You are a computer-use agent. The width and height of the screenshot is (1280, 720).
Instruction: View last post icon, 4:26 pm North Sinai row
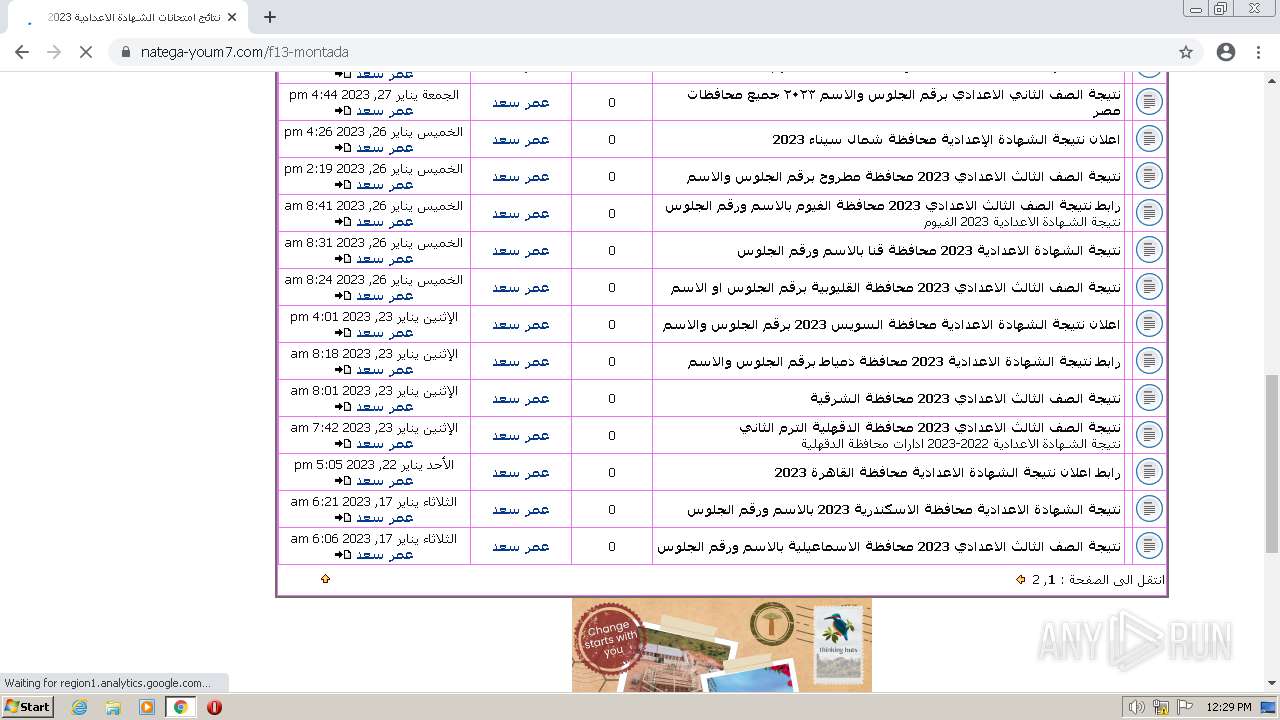click(x=343, y=148)
